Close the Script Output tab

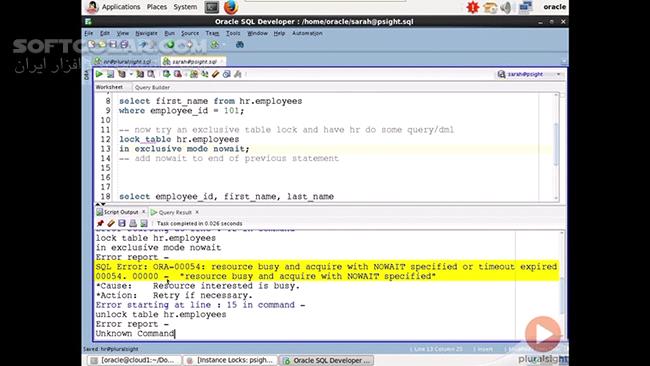pos(144,212)
